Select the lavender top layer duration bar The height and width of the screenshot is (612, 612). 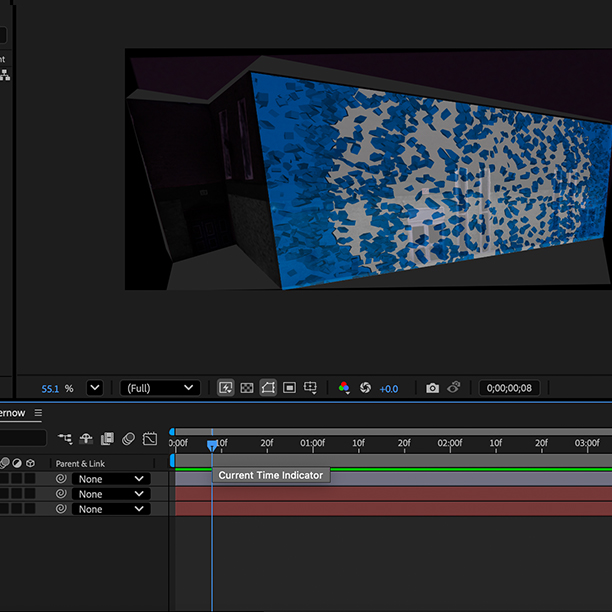tap(393, 479)
